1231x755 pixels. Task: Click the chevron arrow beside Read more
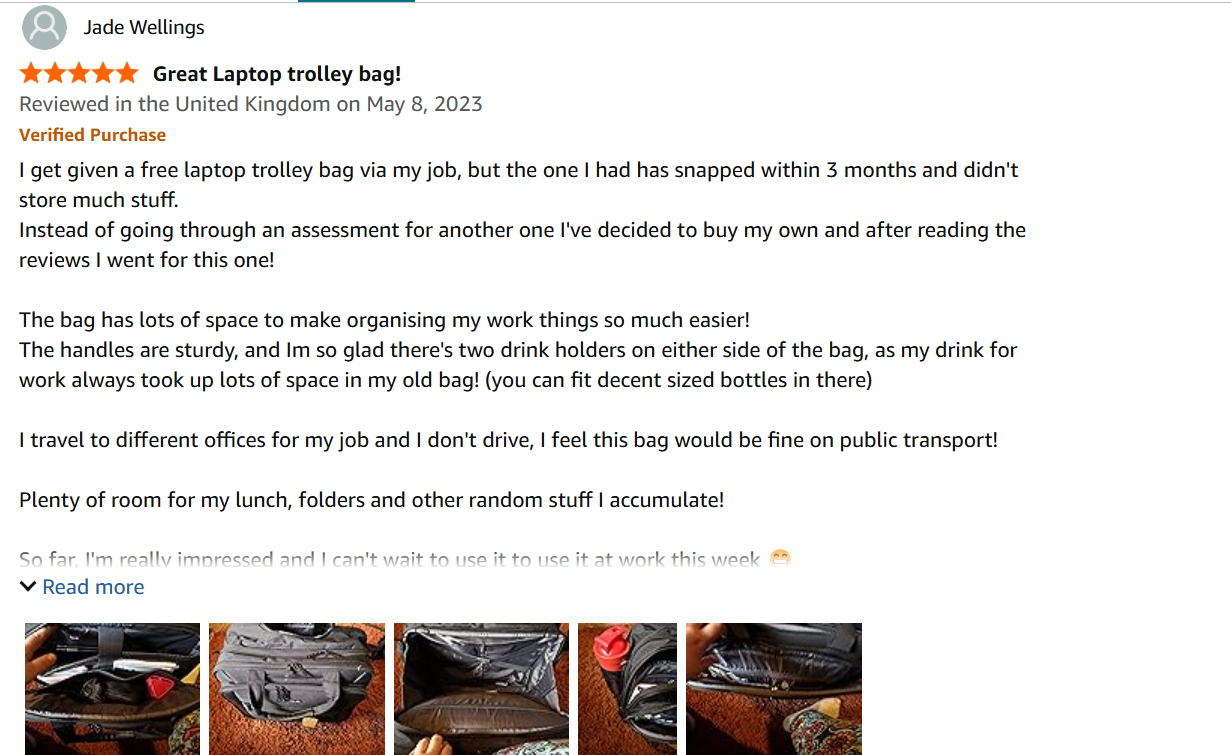[x=28, y=587]
